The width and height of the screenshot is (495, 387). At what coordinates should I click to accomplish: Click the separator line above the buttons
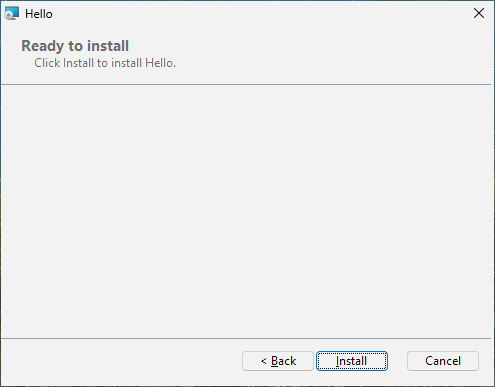click(246, 339)
